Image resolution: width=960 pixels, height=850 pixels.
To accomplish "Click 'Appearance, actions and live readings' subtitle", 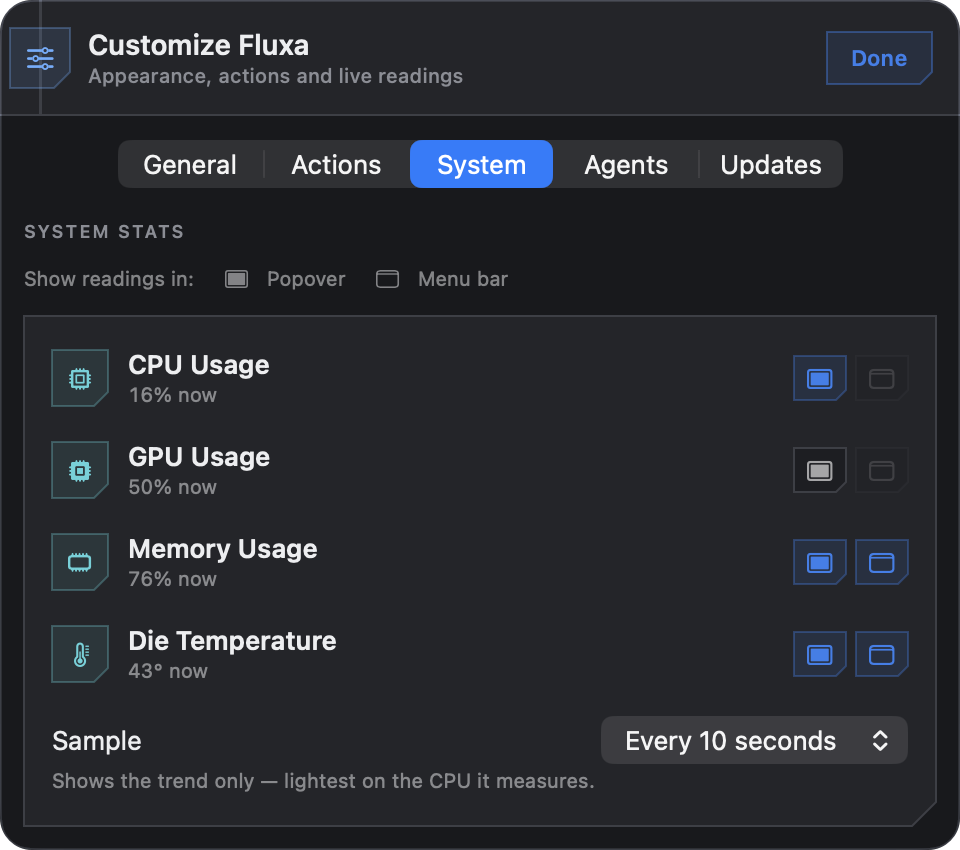I will tap(276, 76).
